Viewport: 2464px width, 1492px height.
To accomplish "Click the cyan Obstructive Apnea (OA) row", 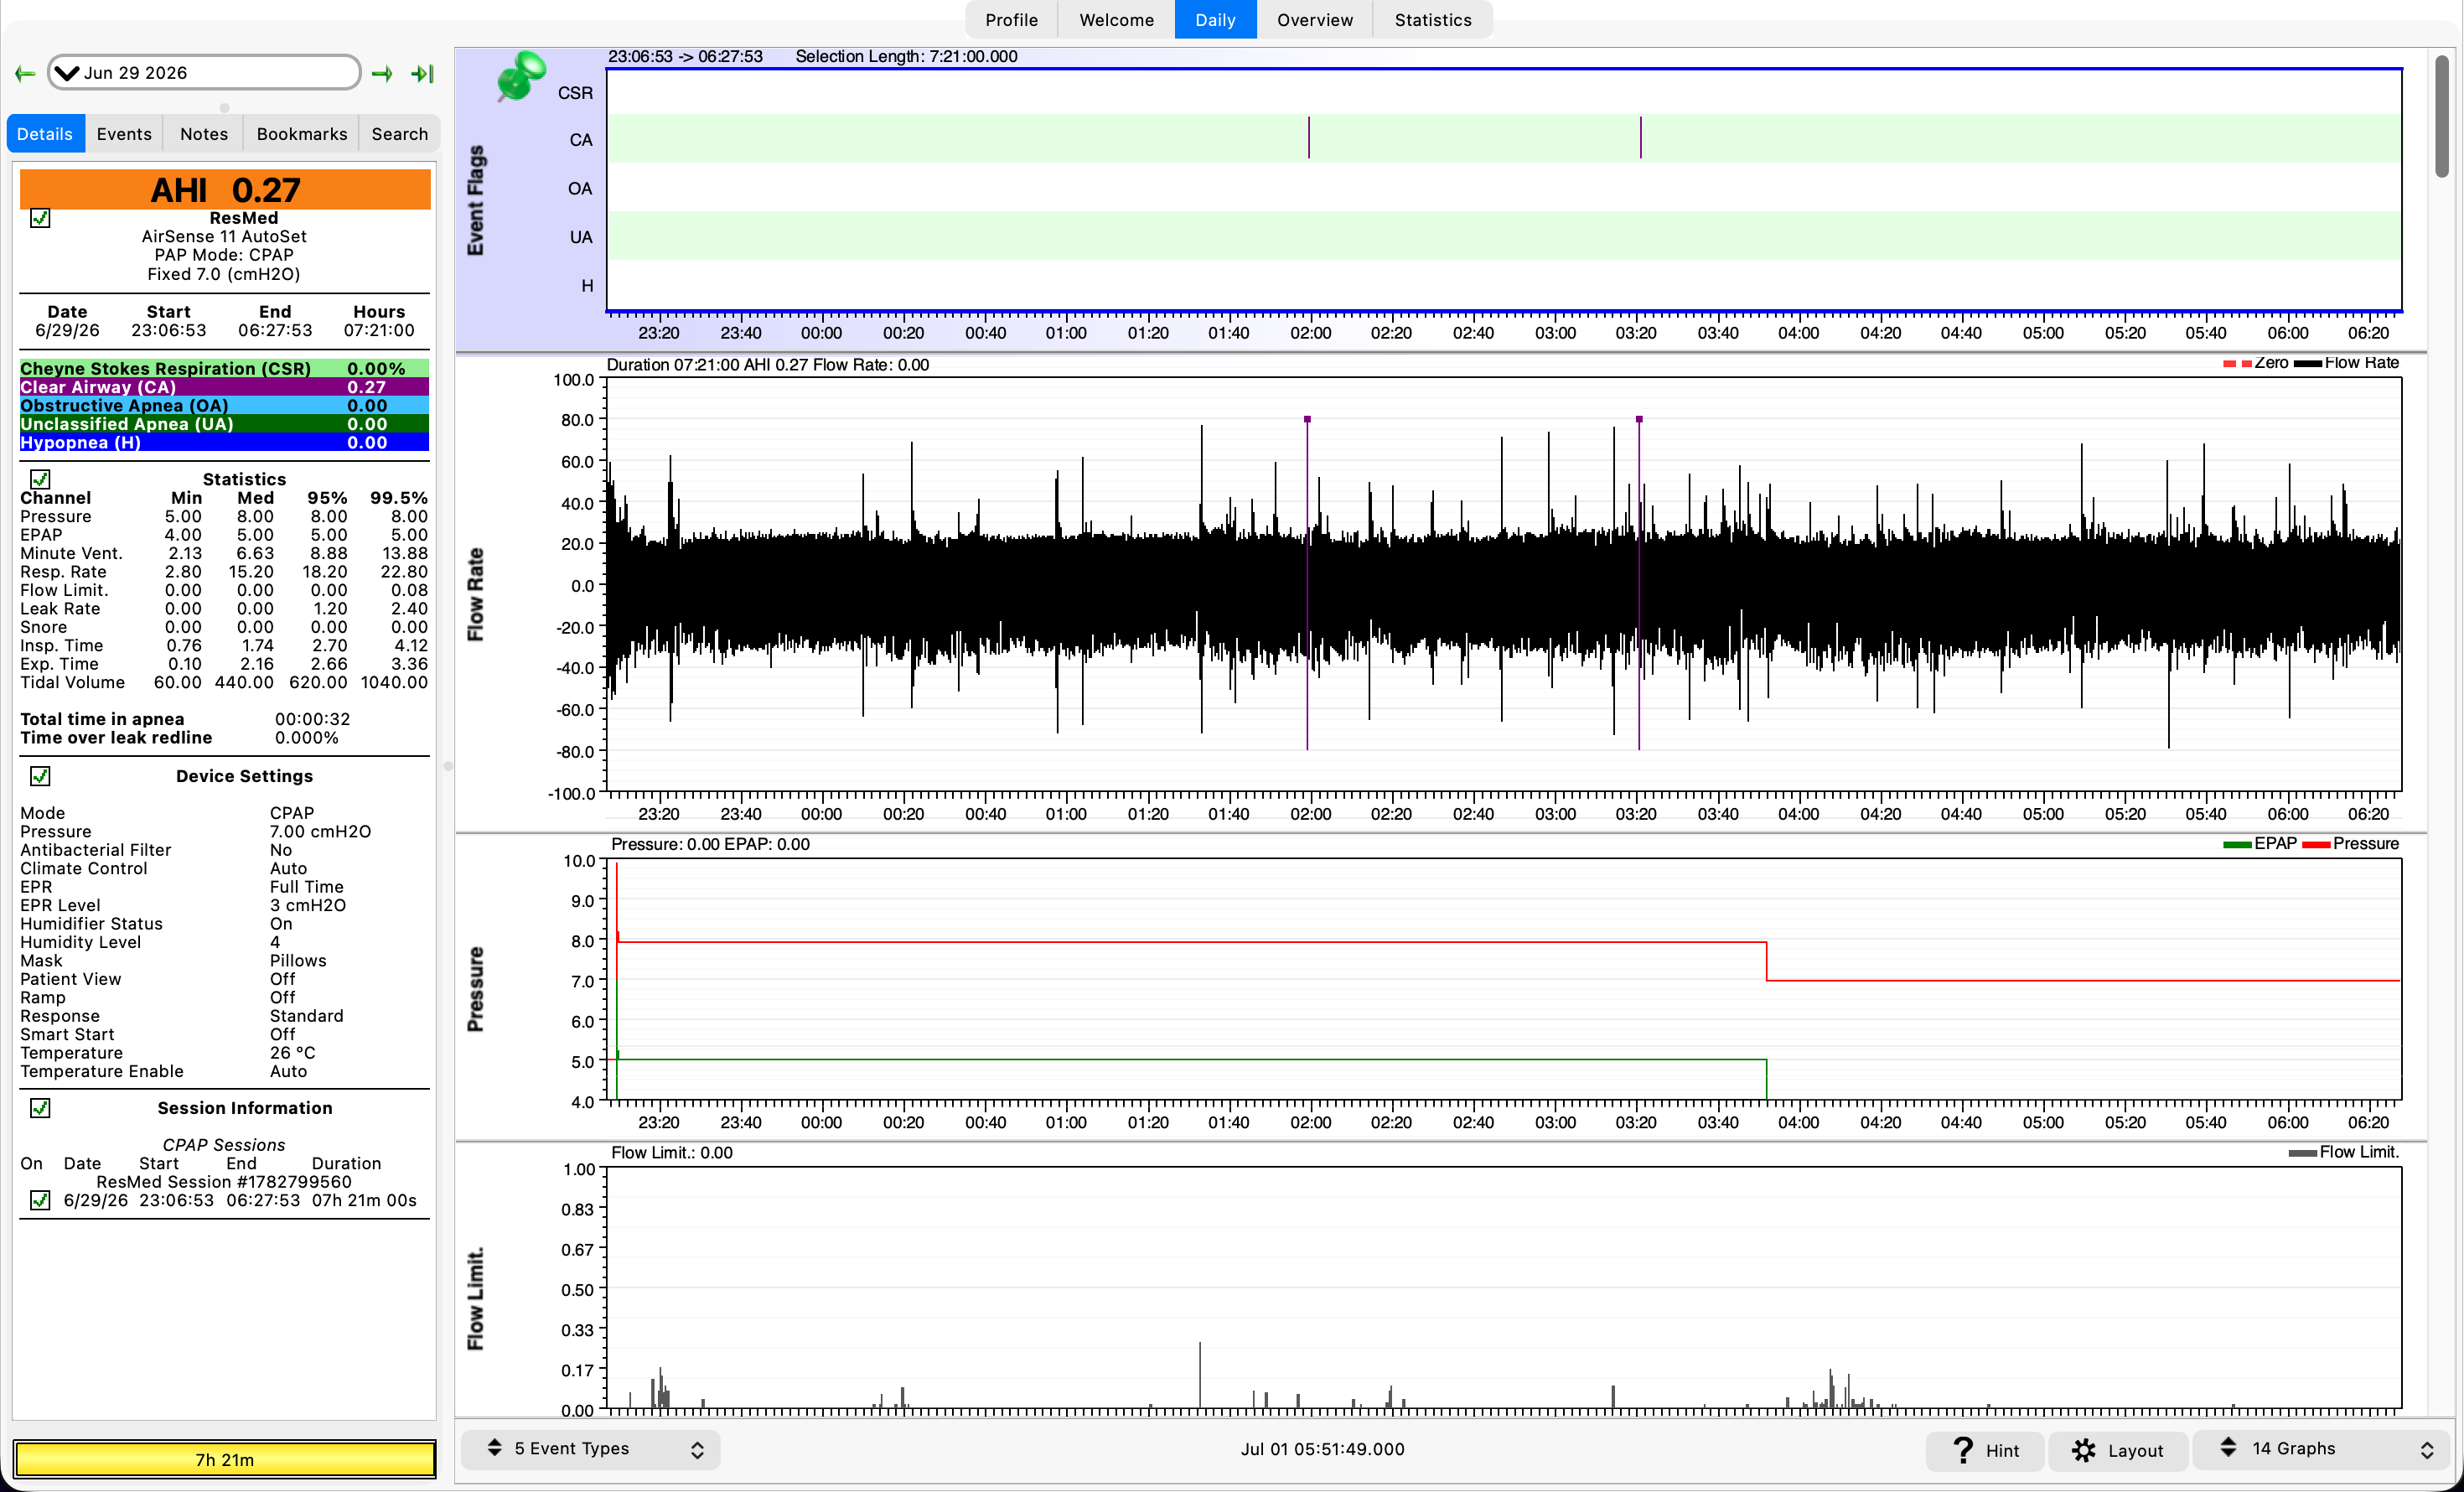I will (x=225, y=405).
